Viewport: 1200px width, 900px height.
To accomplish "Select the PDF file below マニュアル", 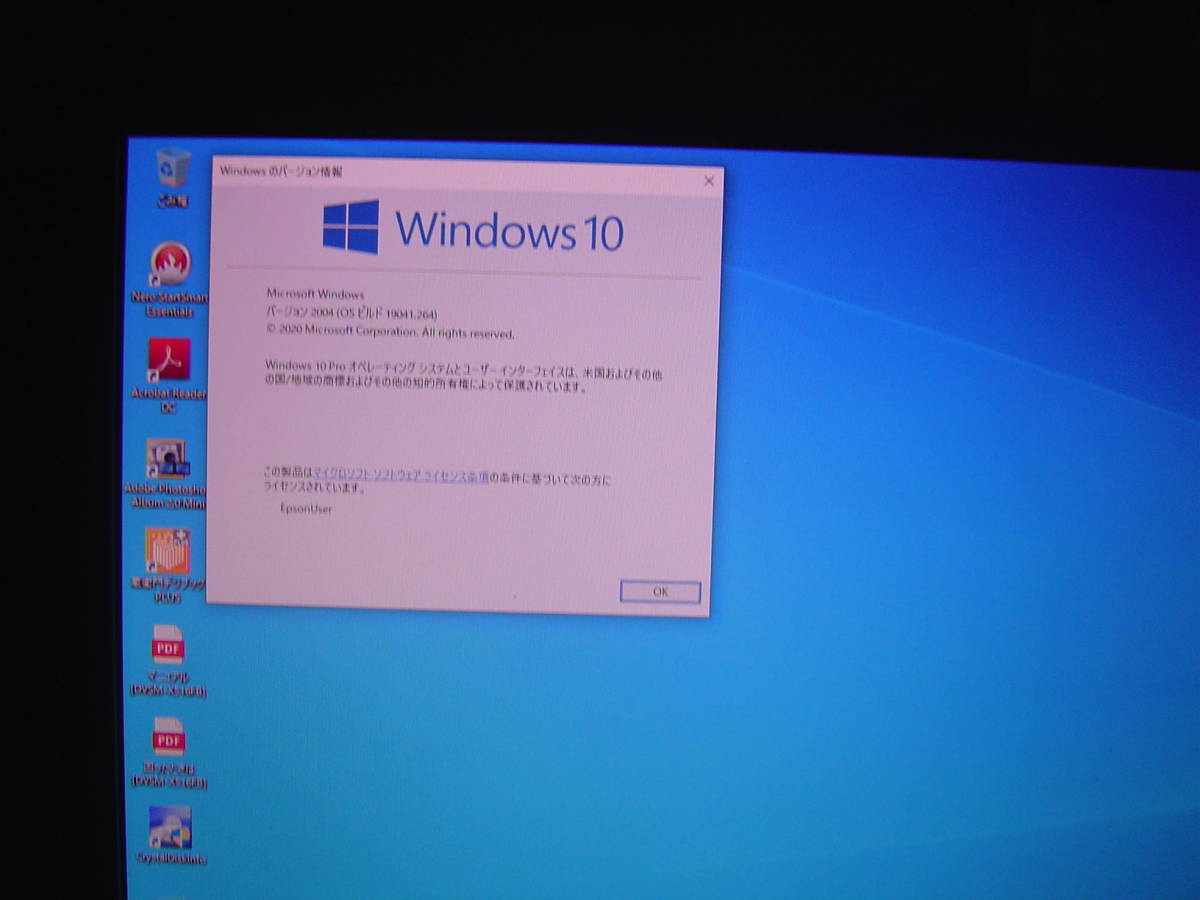I will (x=168, y=752).
